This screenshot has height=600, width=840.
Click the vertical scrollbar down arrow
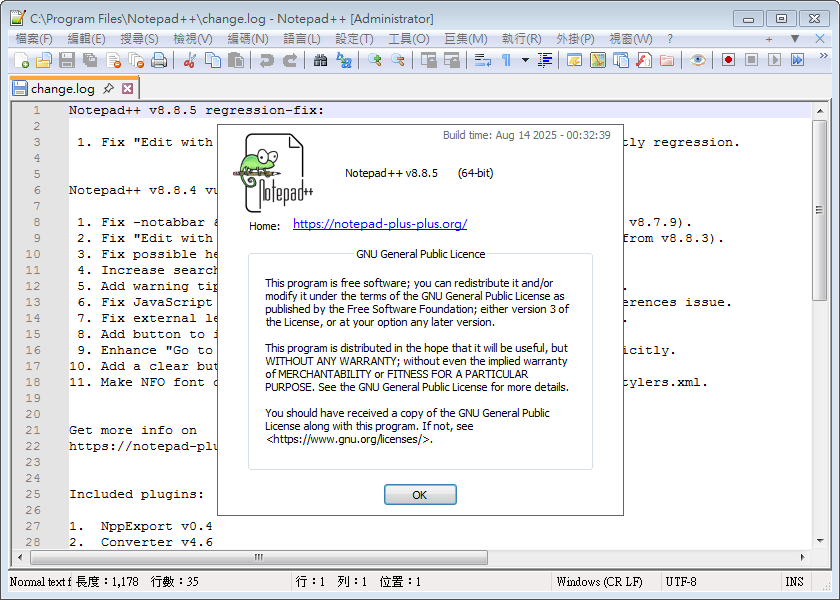coord(820,541)
